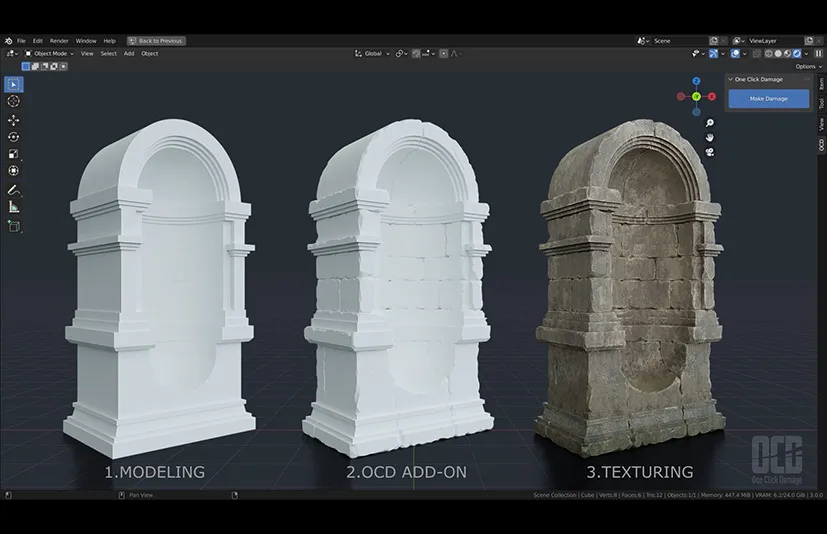Activate the 3D Cursor tool

point(14,101)
